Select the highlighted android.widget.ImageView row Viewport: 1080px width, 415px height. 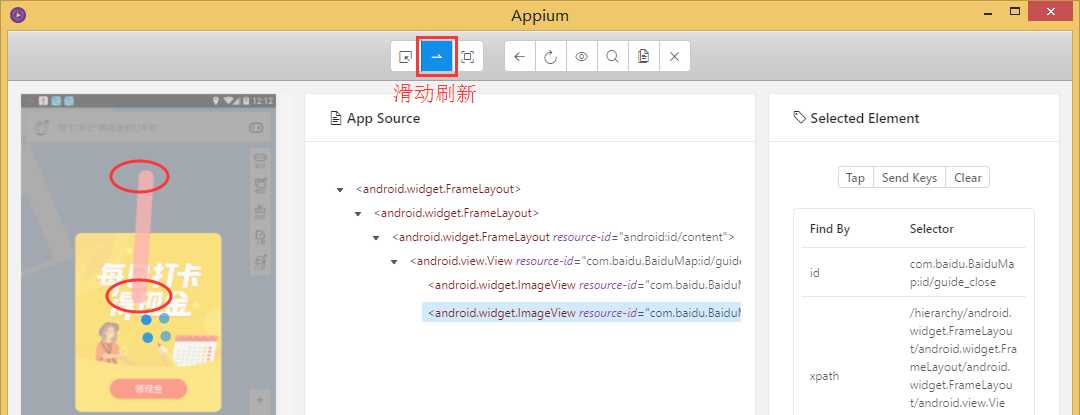click(x=582, y=312)
